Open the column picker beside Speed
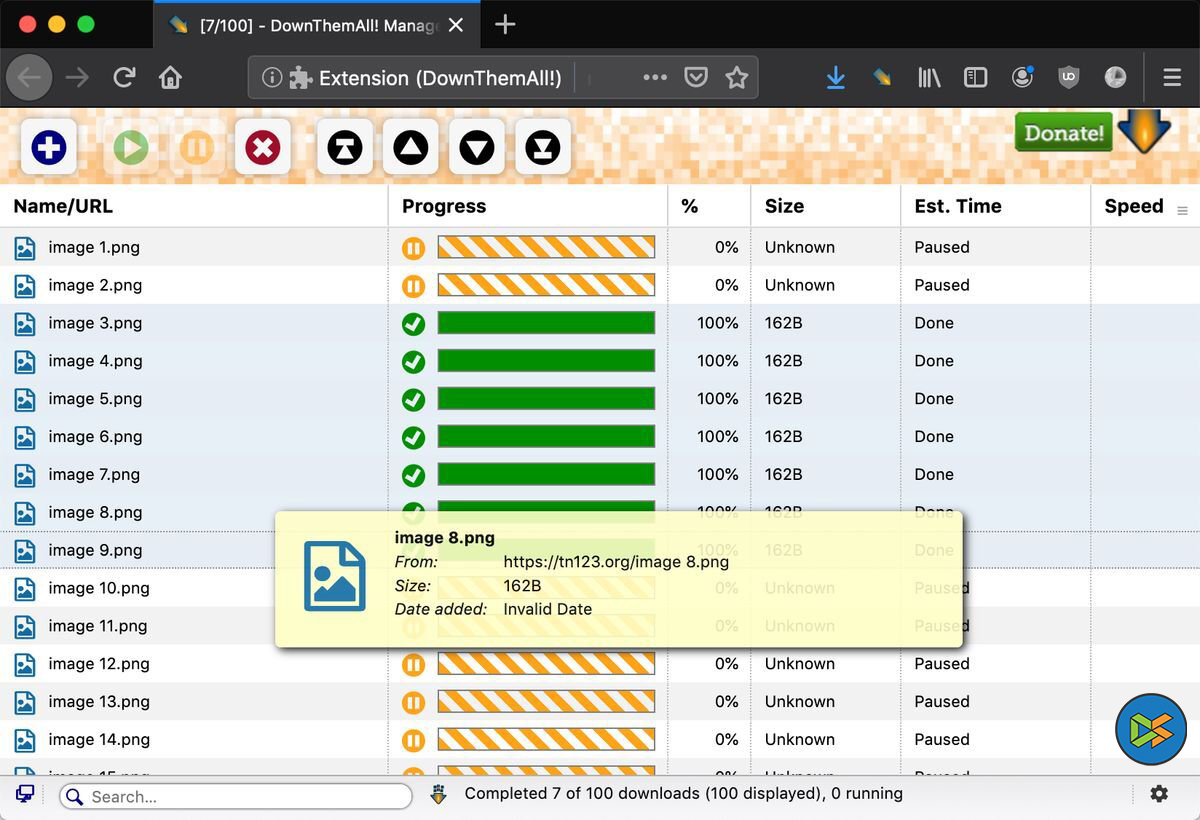The image size is (1200, 820). click(1182, 211)
